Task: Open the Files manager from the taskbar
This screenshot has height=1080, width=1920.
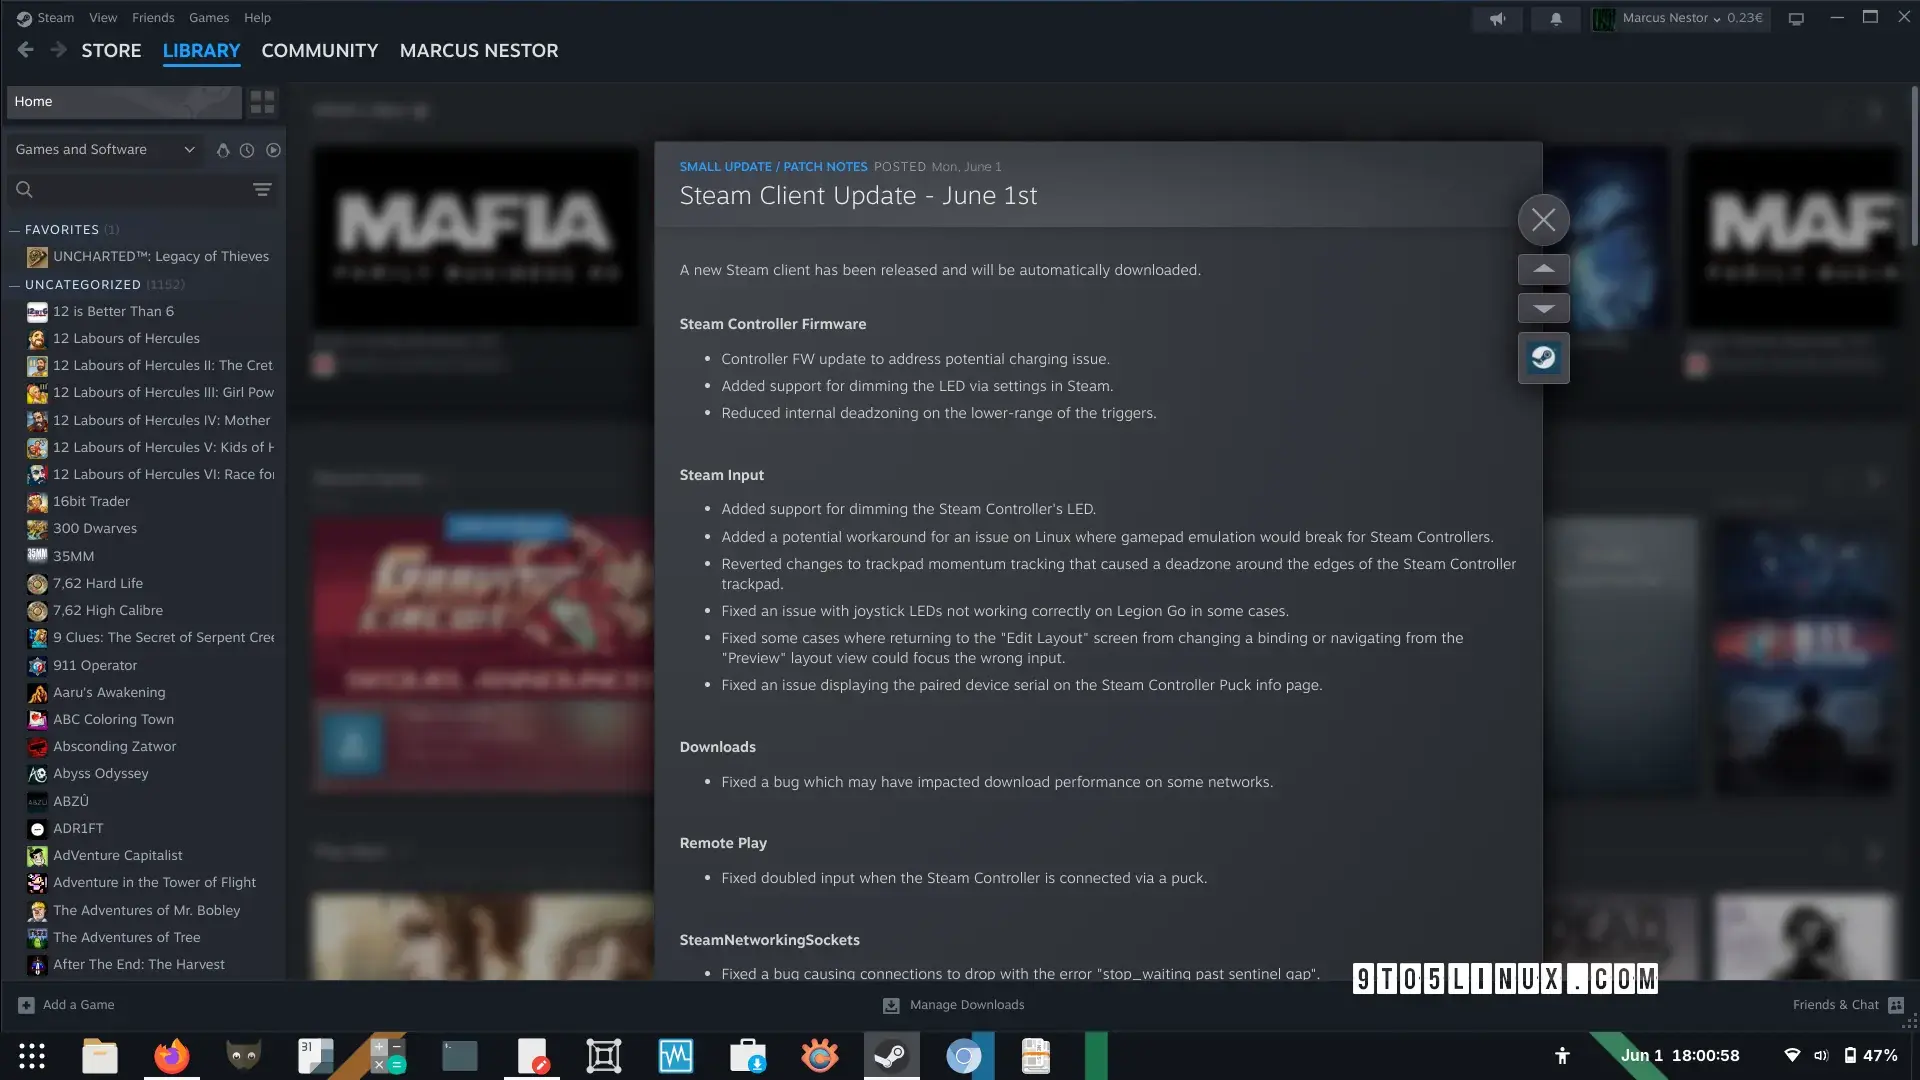Action: (100, 1056)
